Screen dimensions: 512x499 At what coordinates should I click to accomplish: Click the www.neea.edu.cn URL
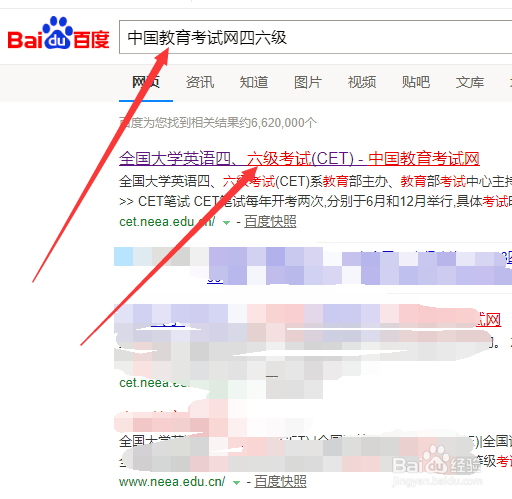click(x=172, y=482)
